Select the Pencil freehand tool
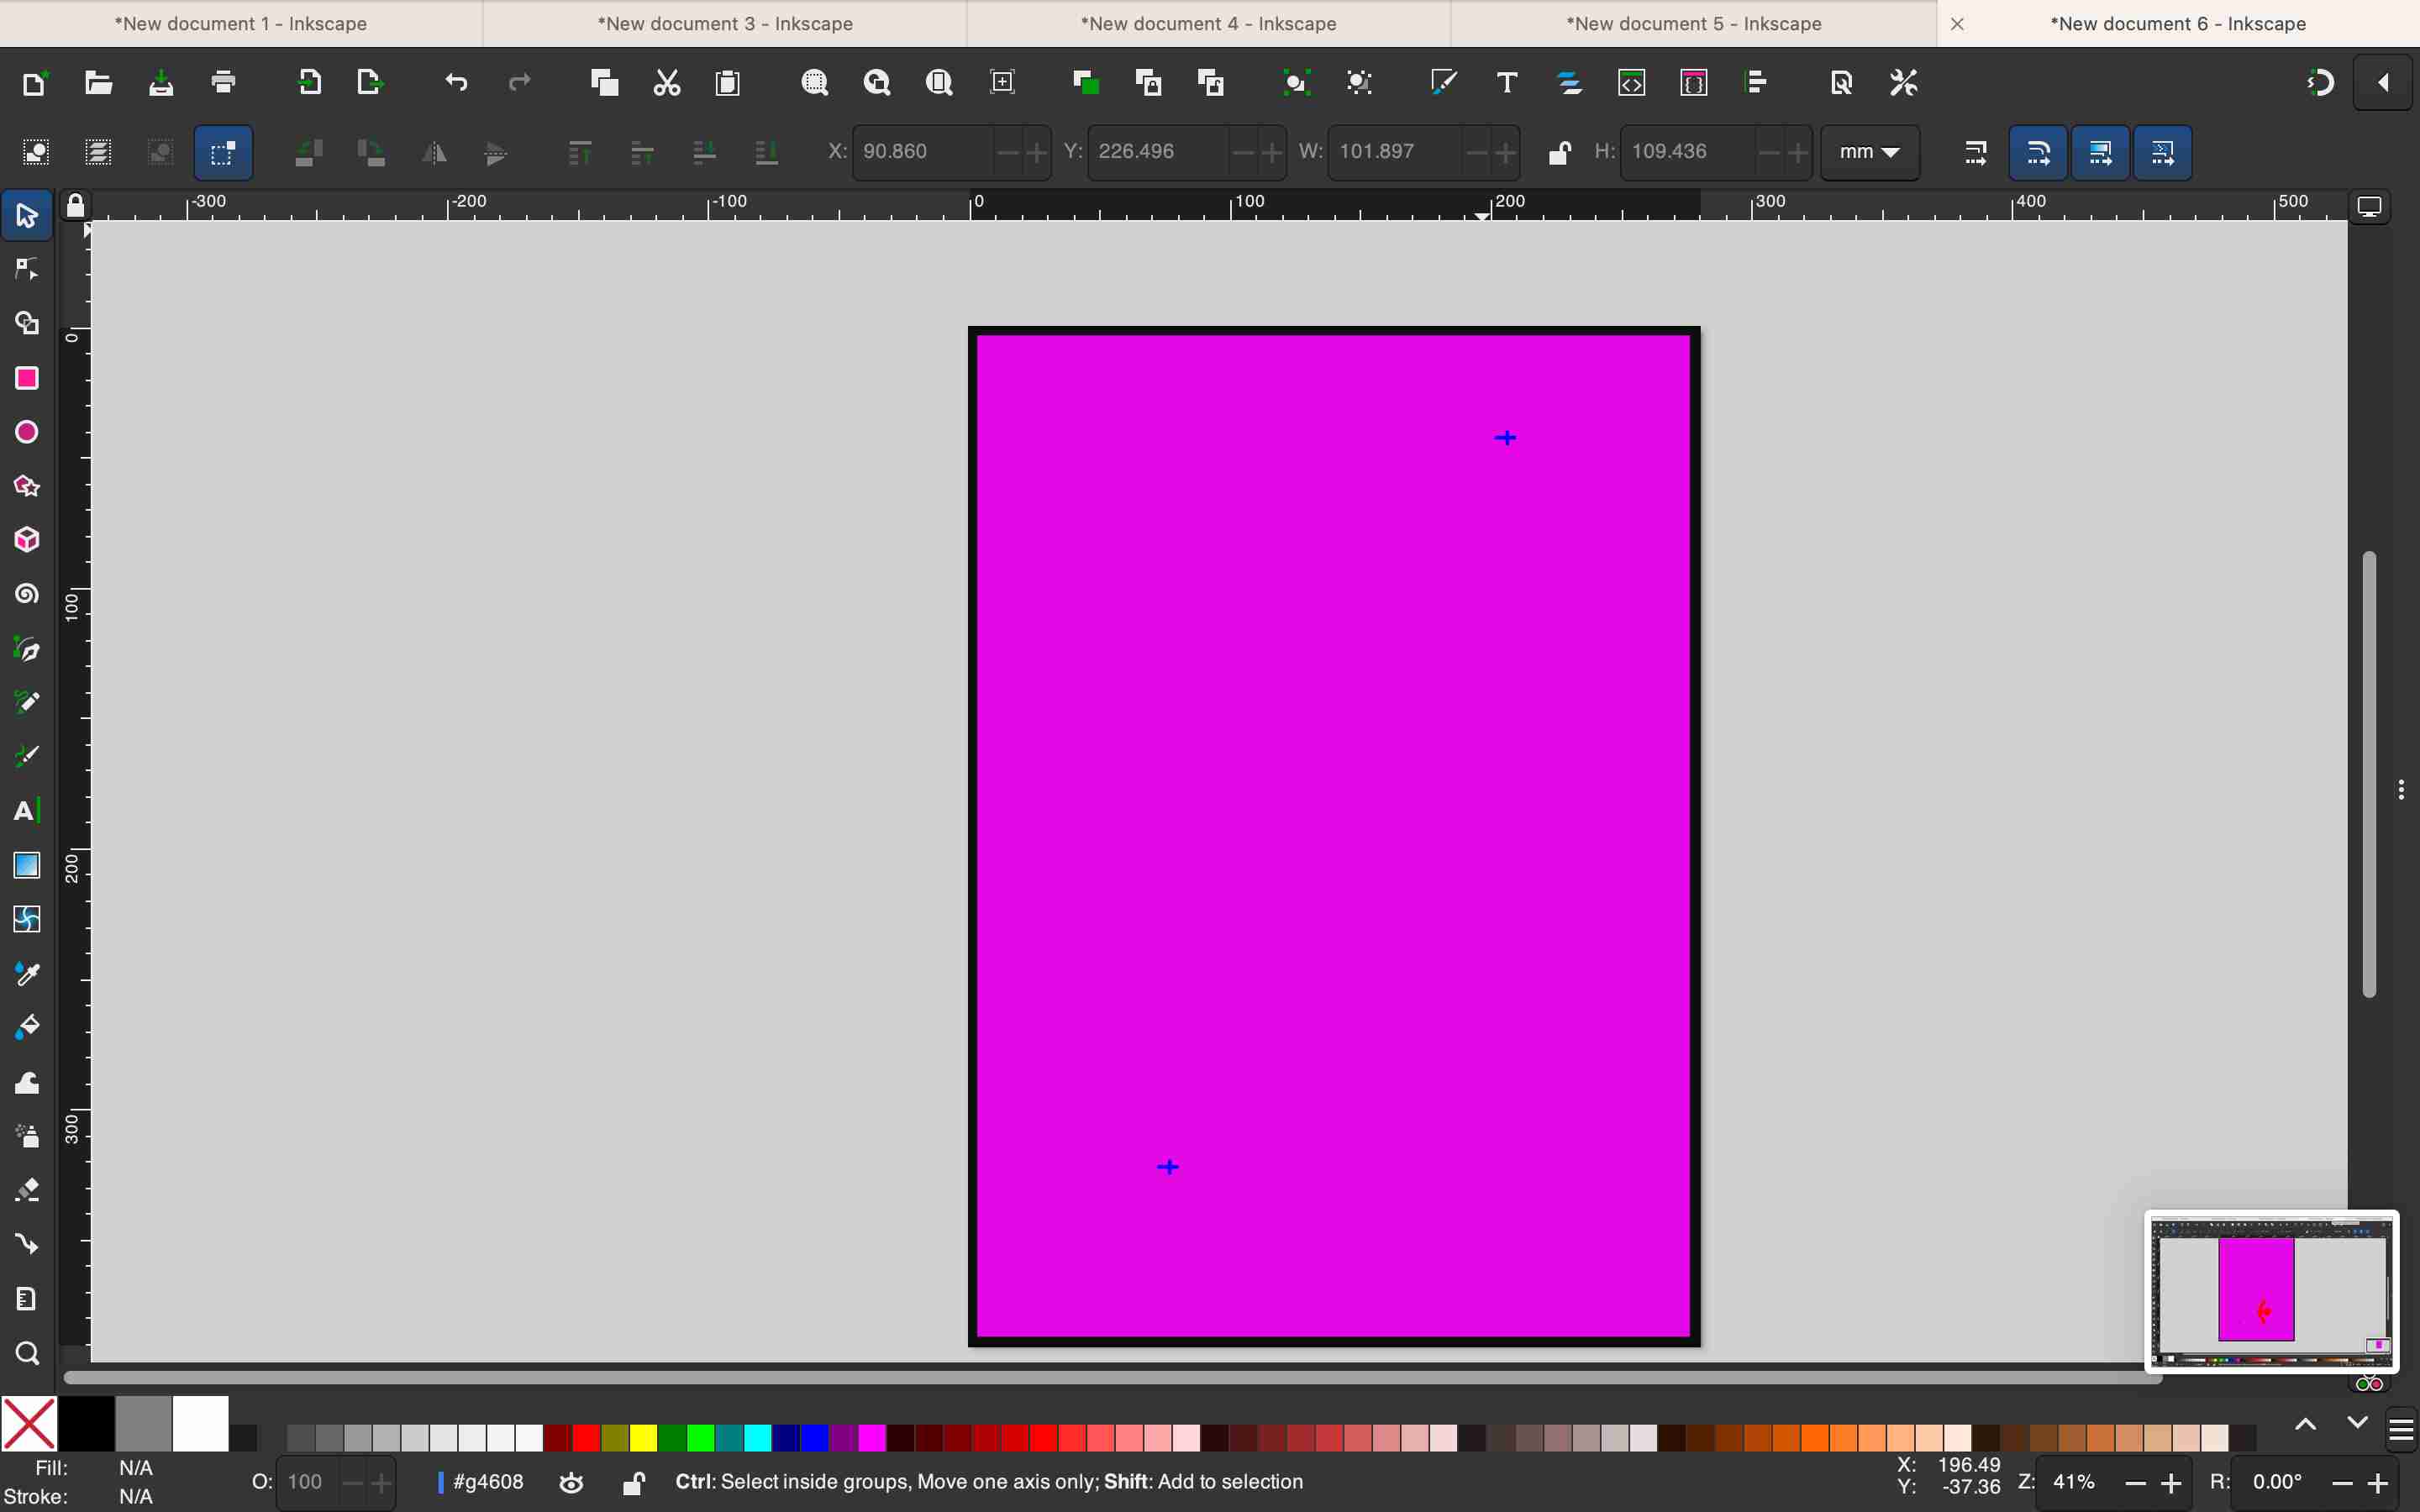 (x=27, y=703)
